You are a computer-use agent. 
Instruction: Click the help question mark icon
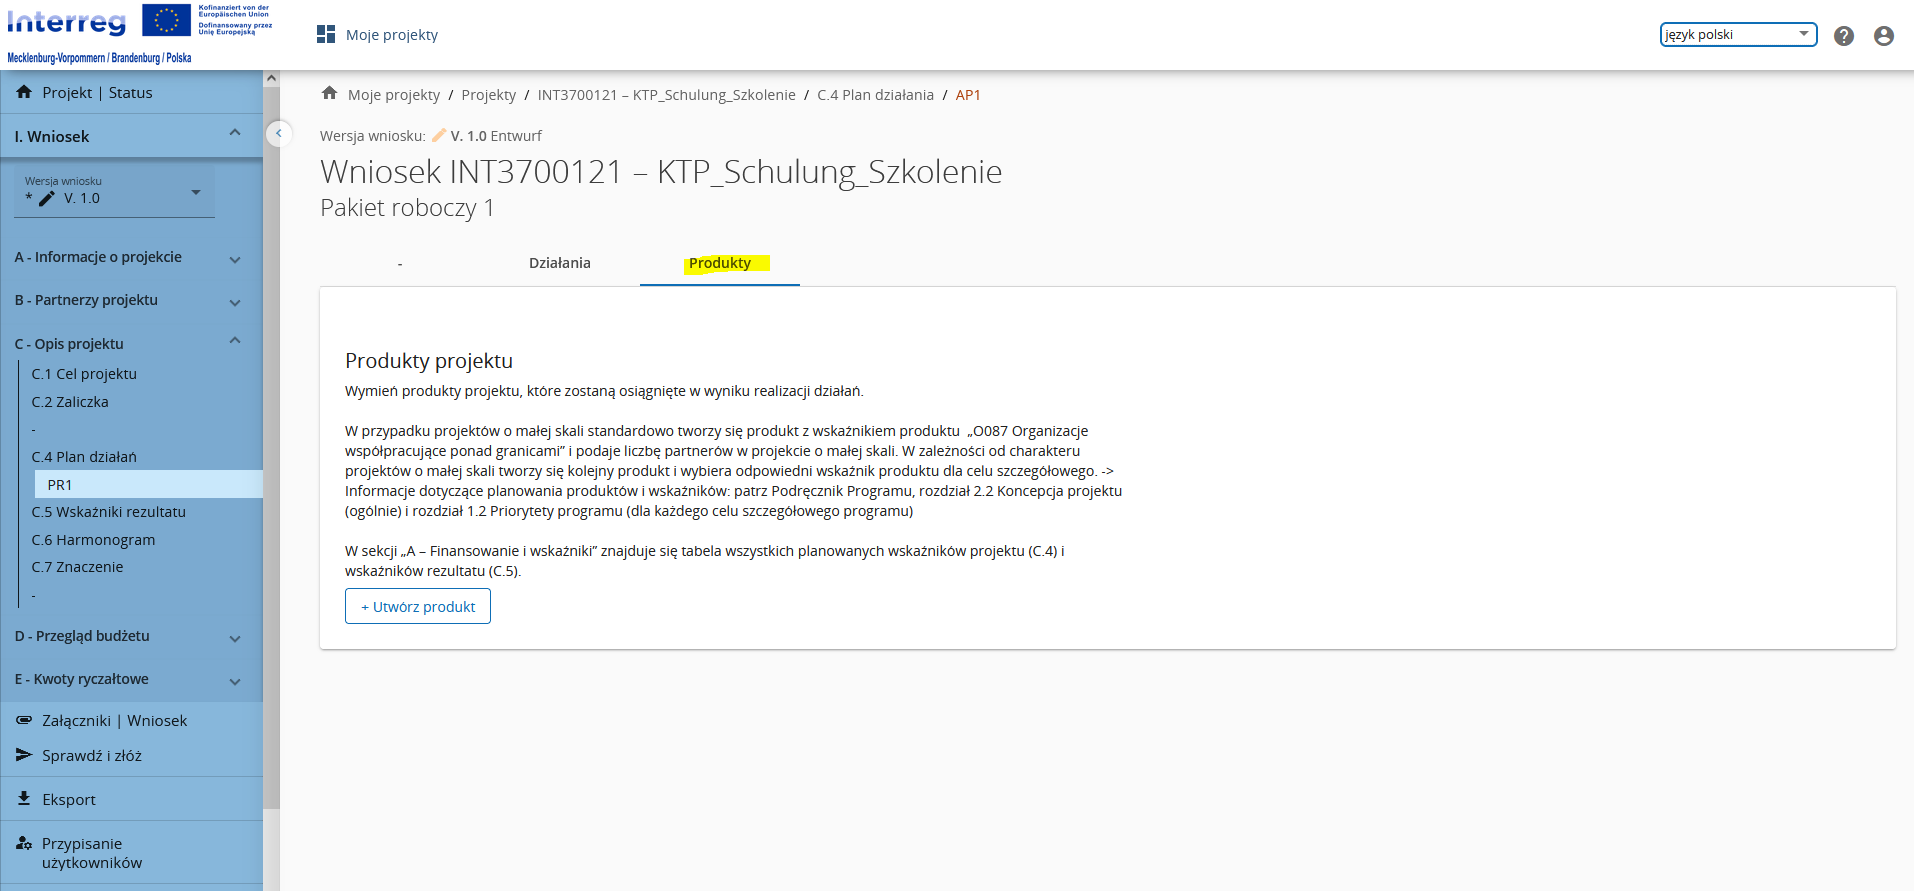(1843, 36)
